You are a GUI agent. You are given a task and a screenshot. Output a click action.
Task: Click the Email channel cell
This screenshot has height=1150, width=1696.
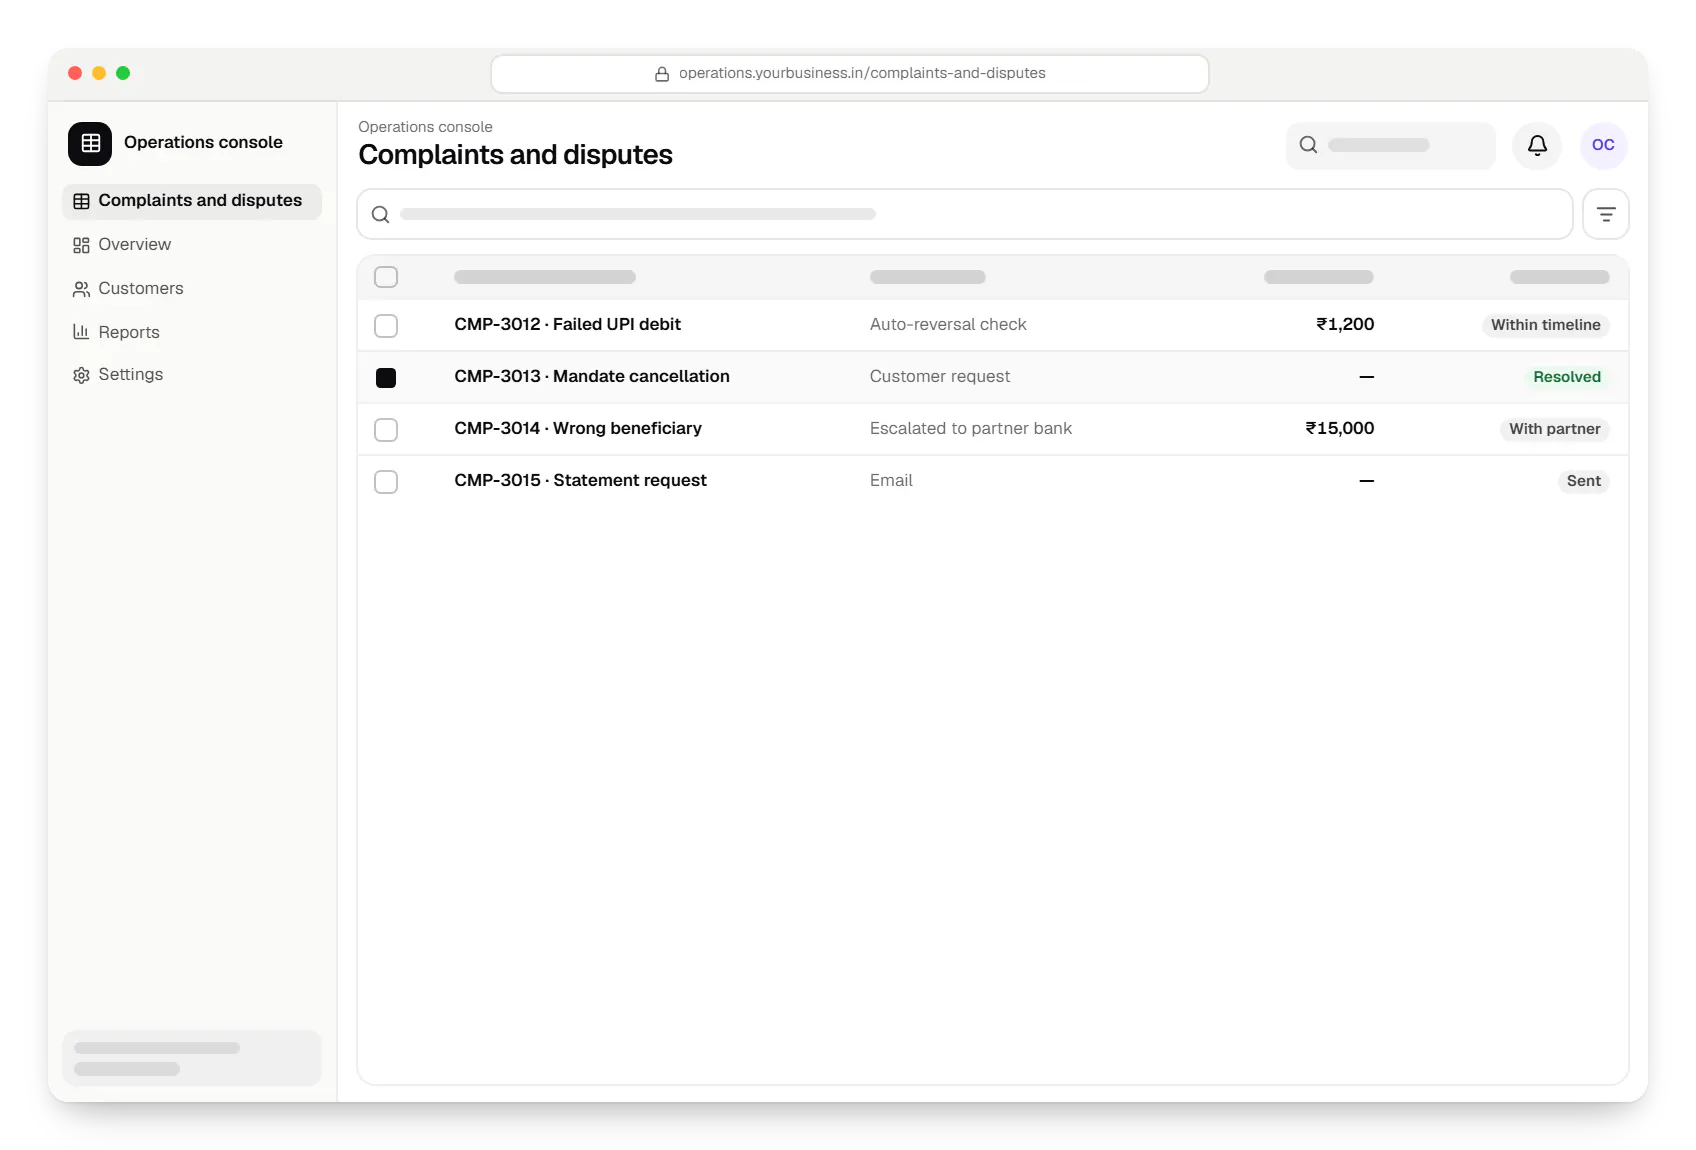pyautogui.click(x=891, y=480)
